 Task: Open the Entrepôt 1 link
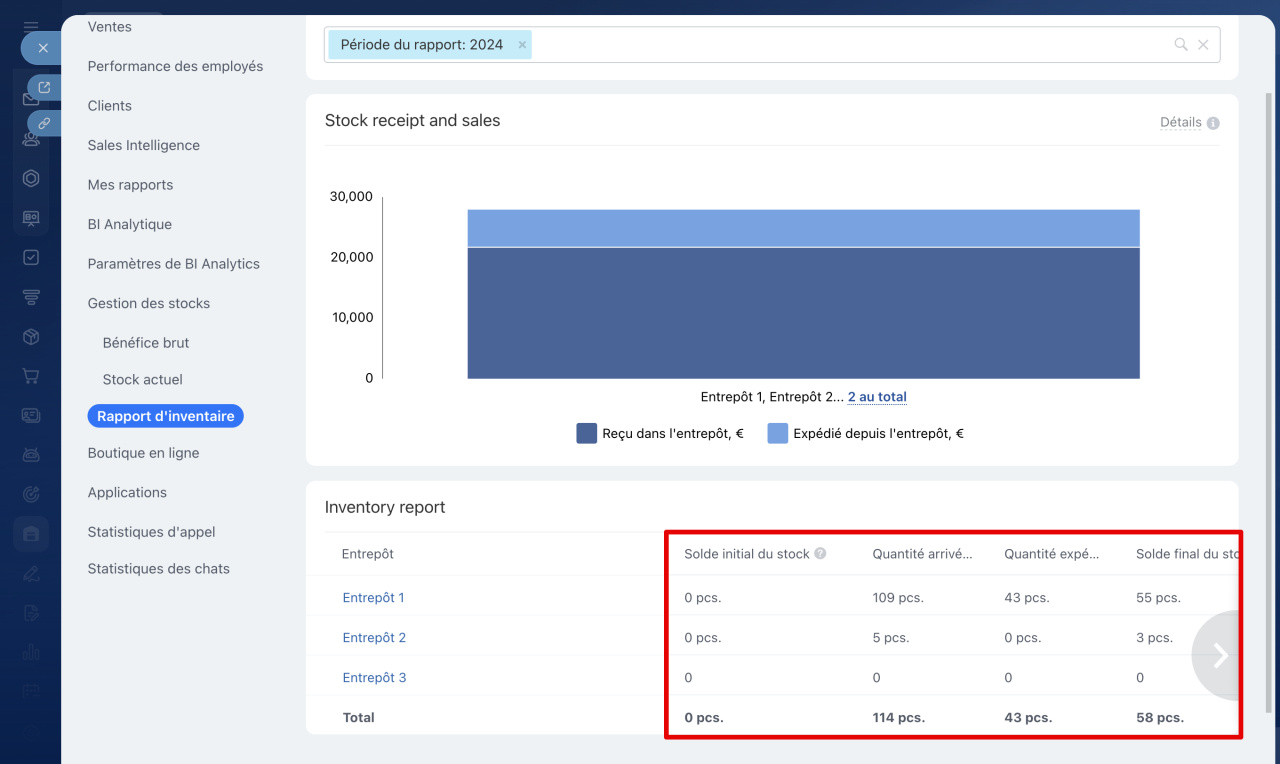click(x=373, y=598)
